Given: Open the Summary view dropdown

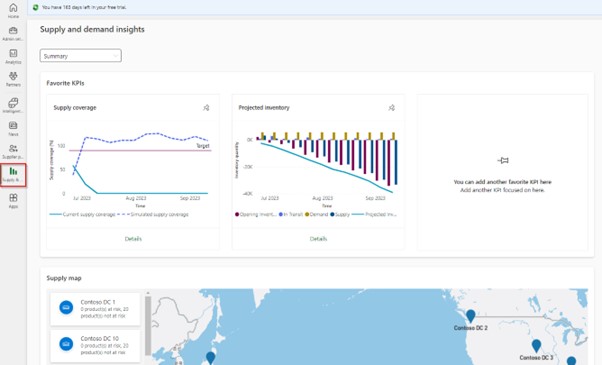Looking at the screenshot, I should pyautogui.click(x=81, y=56).
